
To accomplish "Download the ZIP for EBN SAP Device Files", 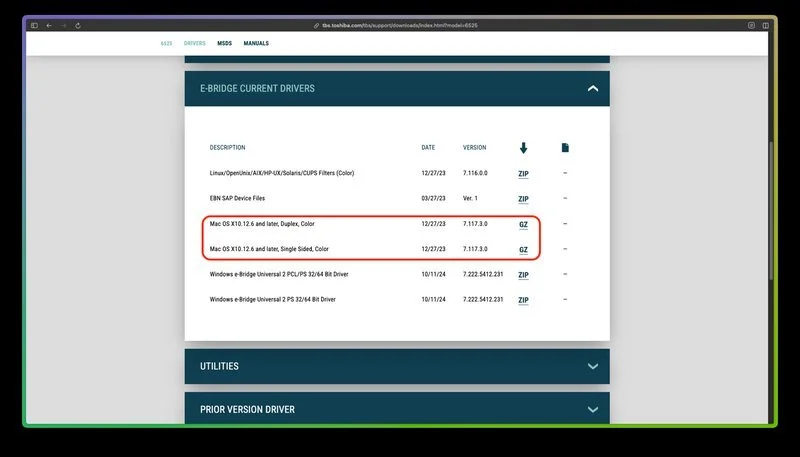I will click(x=523, y=199).
